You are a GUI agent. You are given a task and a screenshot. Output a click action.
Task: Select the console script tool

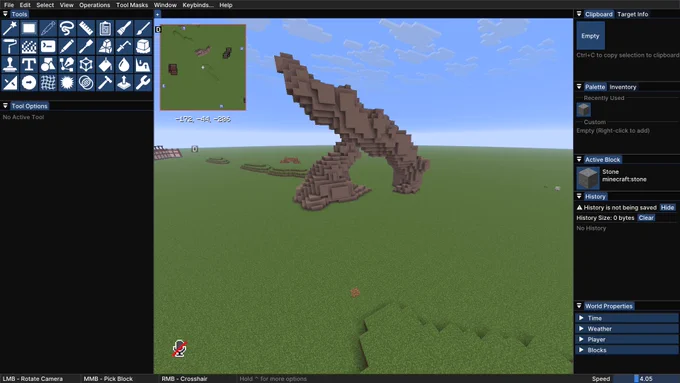48,46
